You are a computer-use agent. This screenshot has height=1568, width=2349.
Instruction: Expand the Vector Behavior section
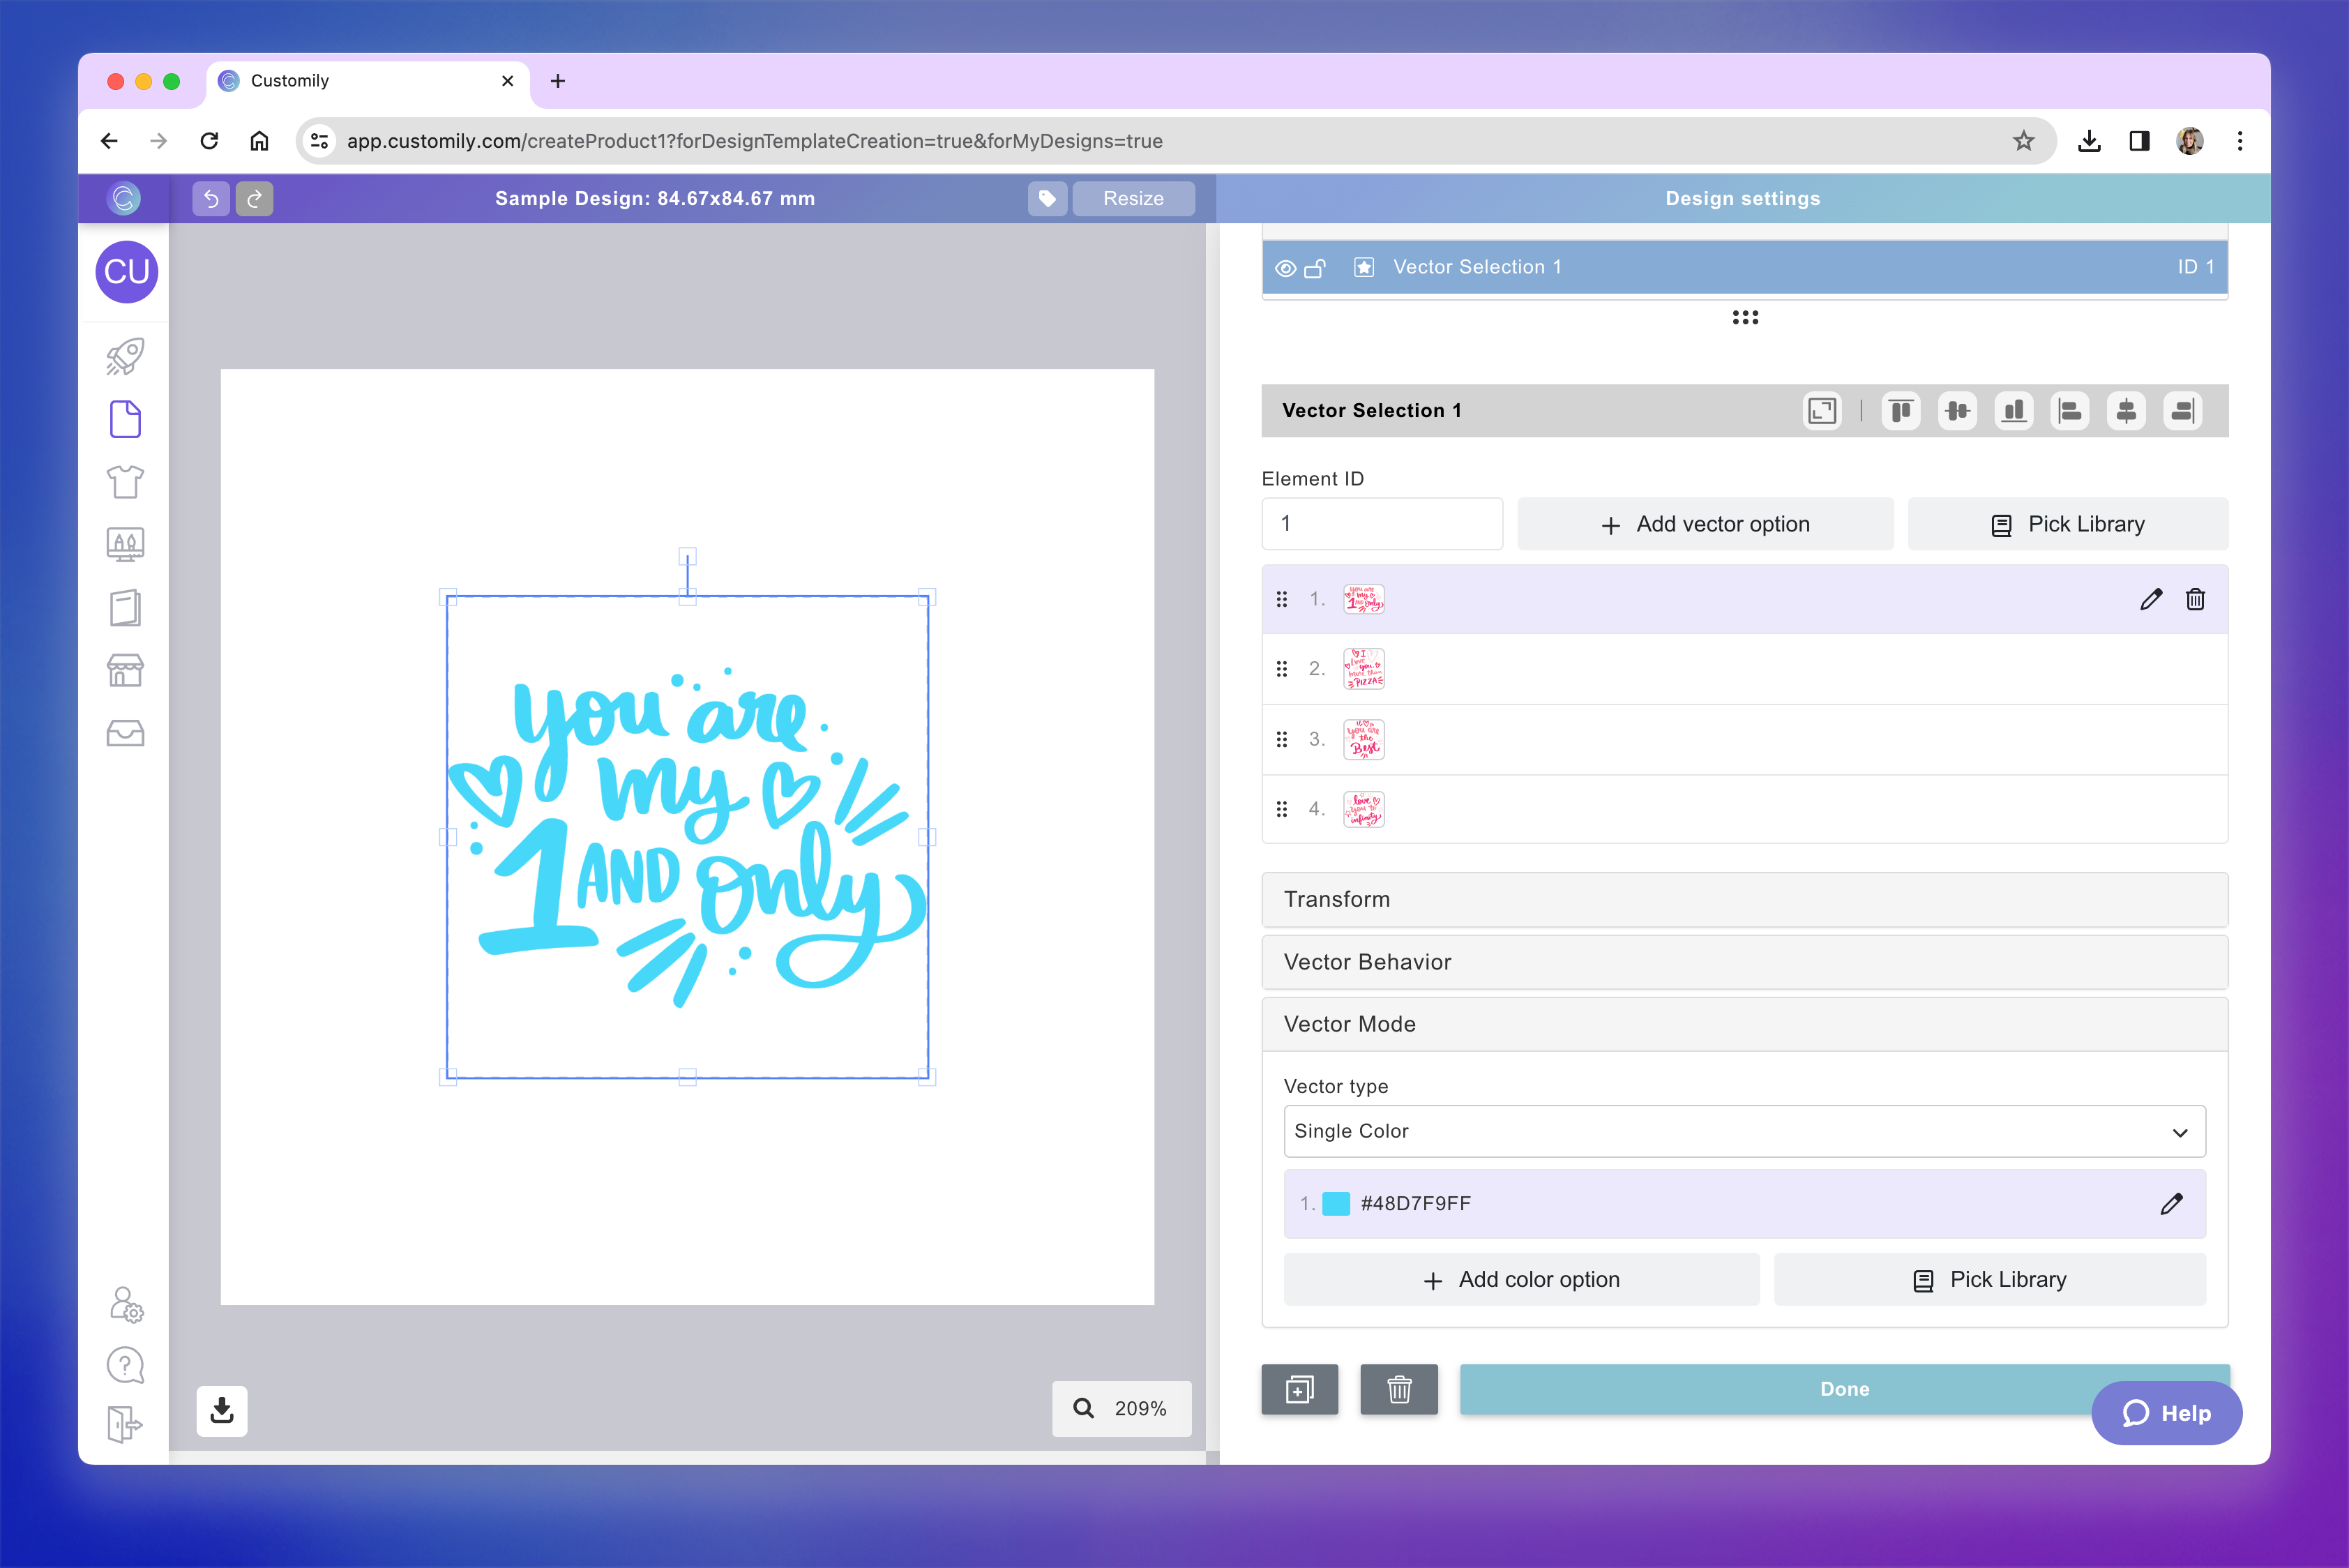coord(1743,962)
